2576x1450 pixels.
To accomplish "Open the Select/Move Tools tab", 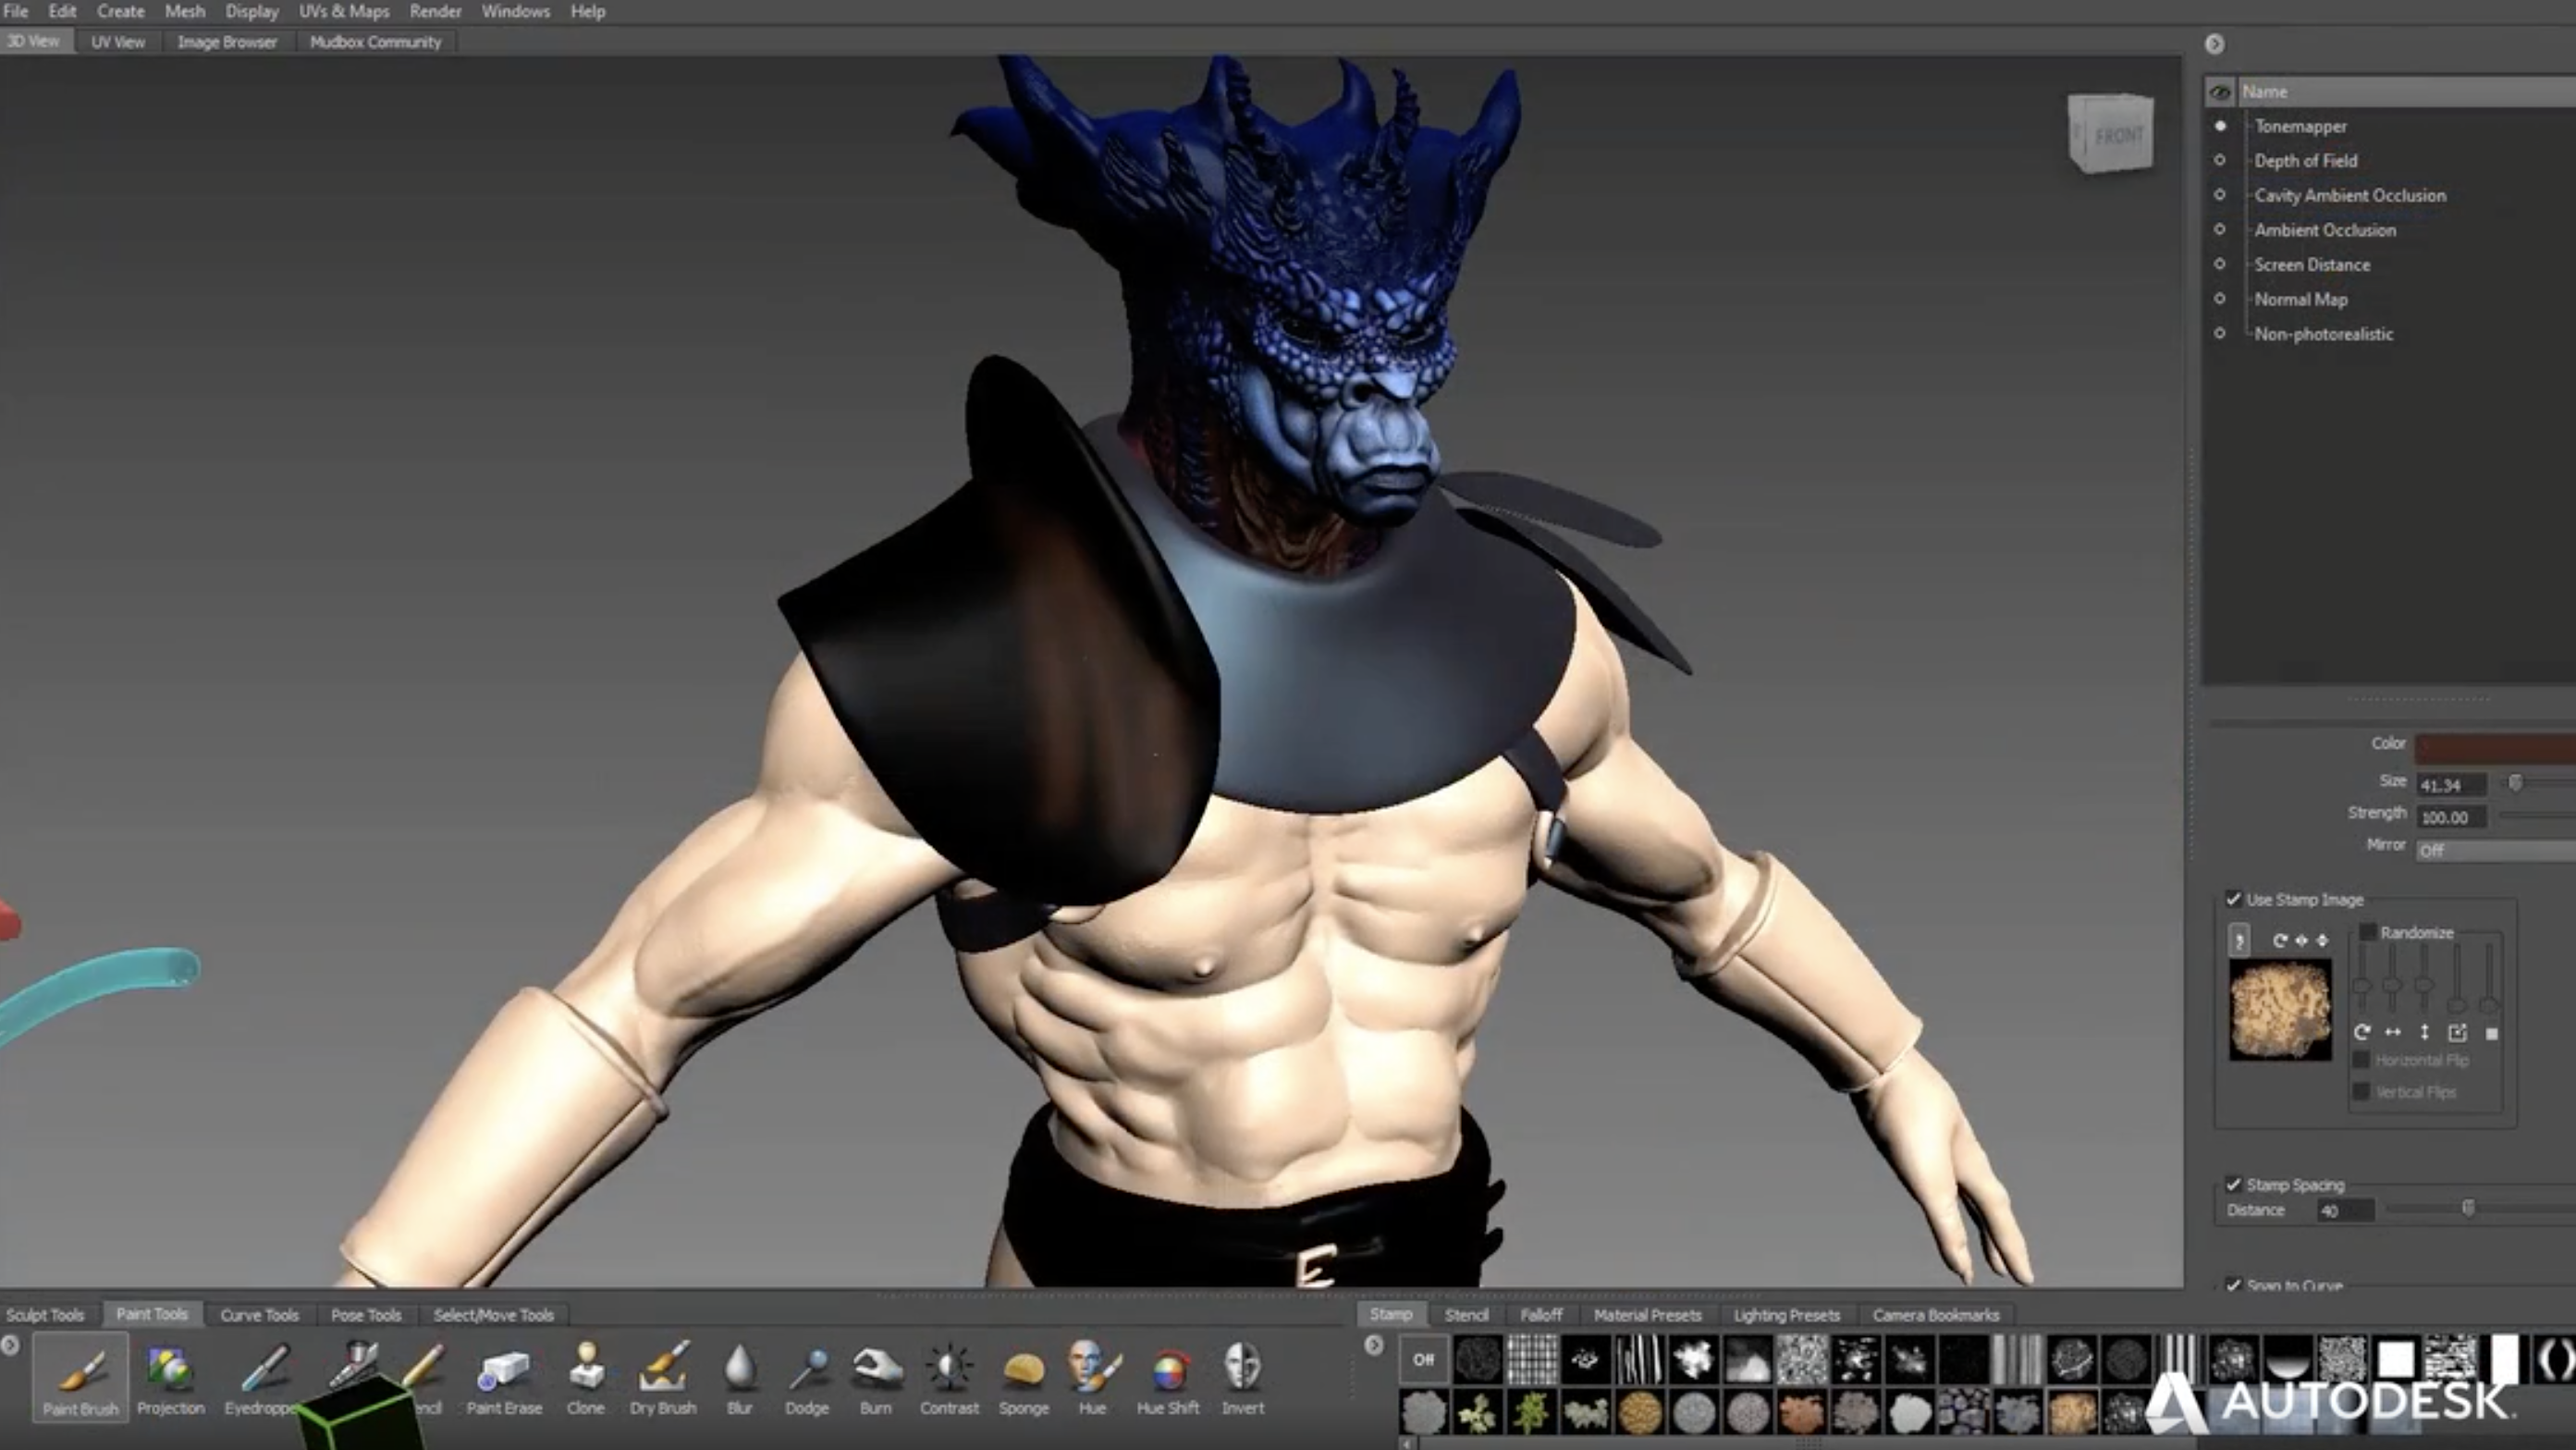I will click(x=493, y=1315).
